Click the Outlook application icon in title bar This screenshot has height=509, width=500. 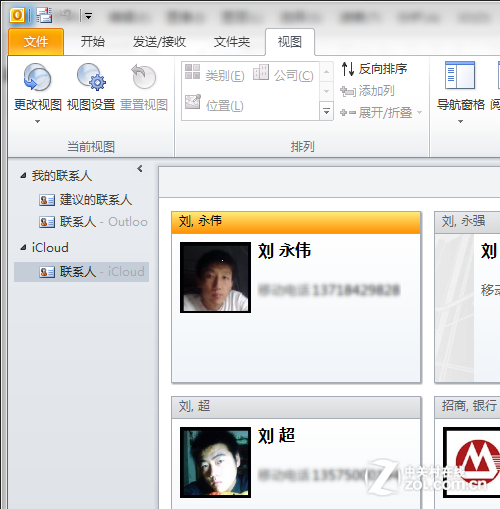click(x=17, y=15)
